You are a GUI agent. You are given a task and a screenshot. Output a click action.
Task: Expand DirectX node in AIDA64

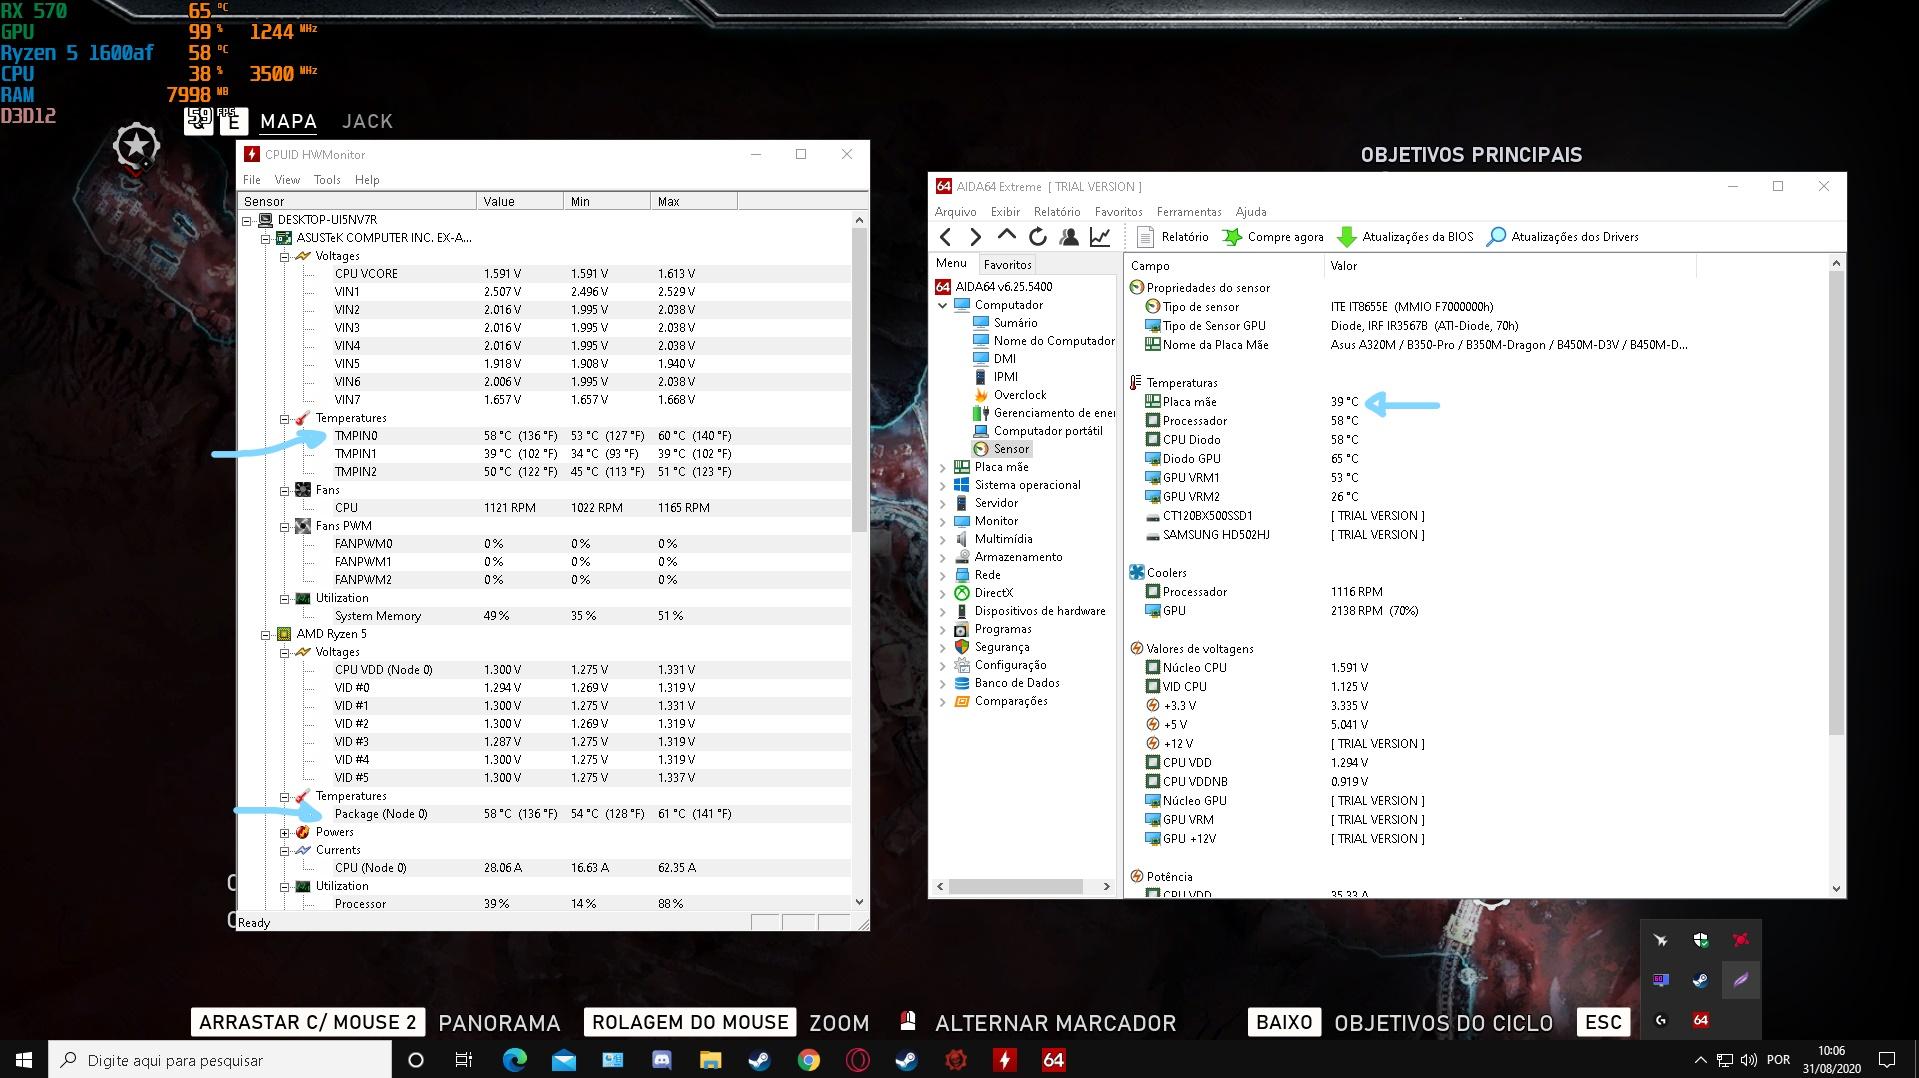(942, 593)
